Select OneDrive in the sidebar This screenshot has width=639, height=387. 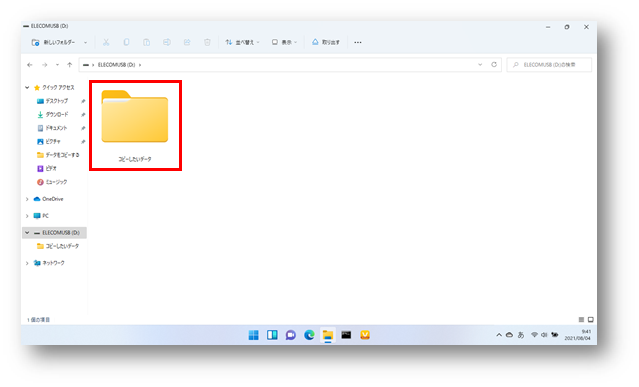(x=48, y=199)
